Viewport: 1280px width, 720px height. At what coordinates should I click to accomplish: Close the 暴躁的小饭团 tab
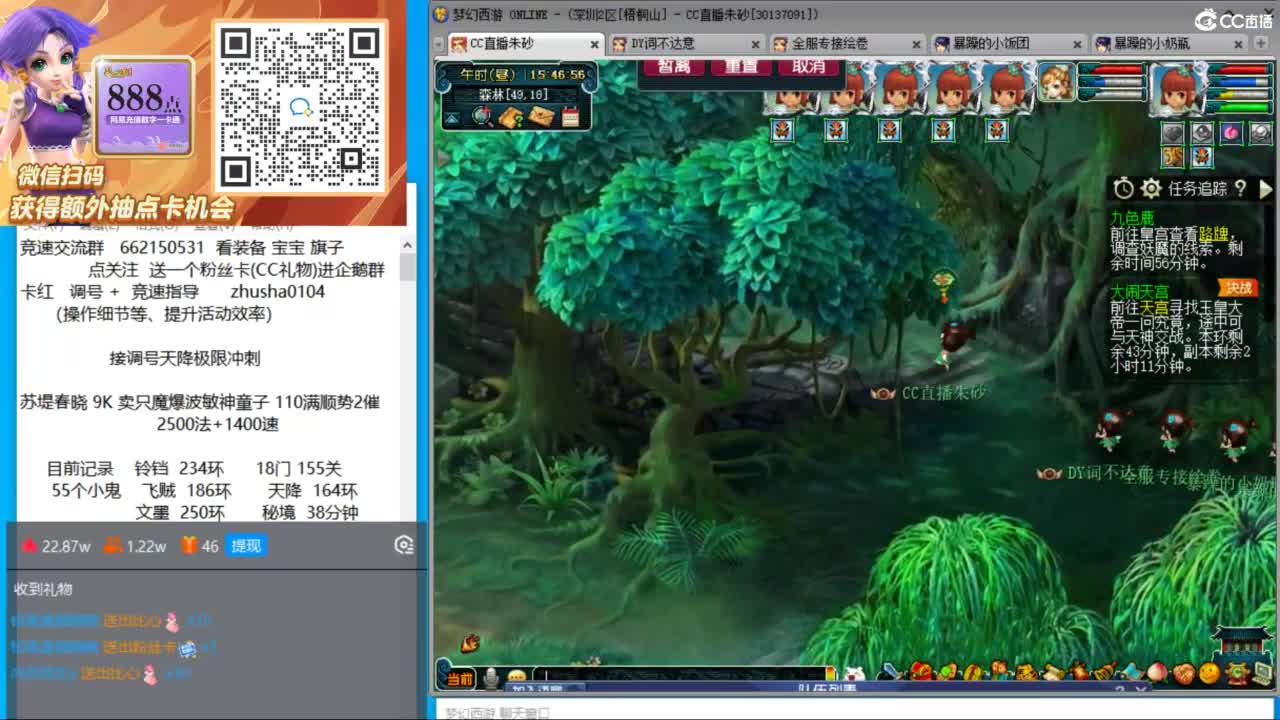(x=1076, y=44)
